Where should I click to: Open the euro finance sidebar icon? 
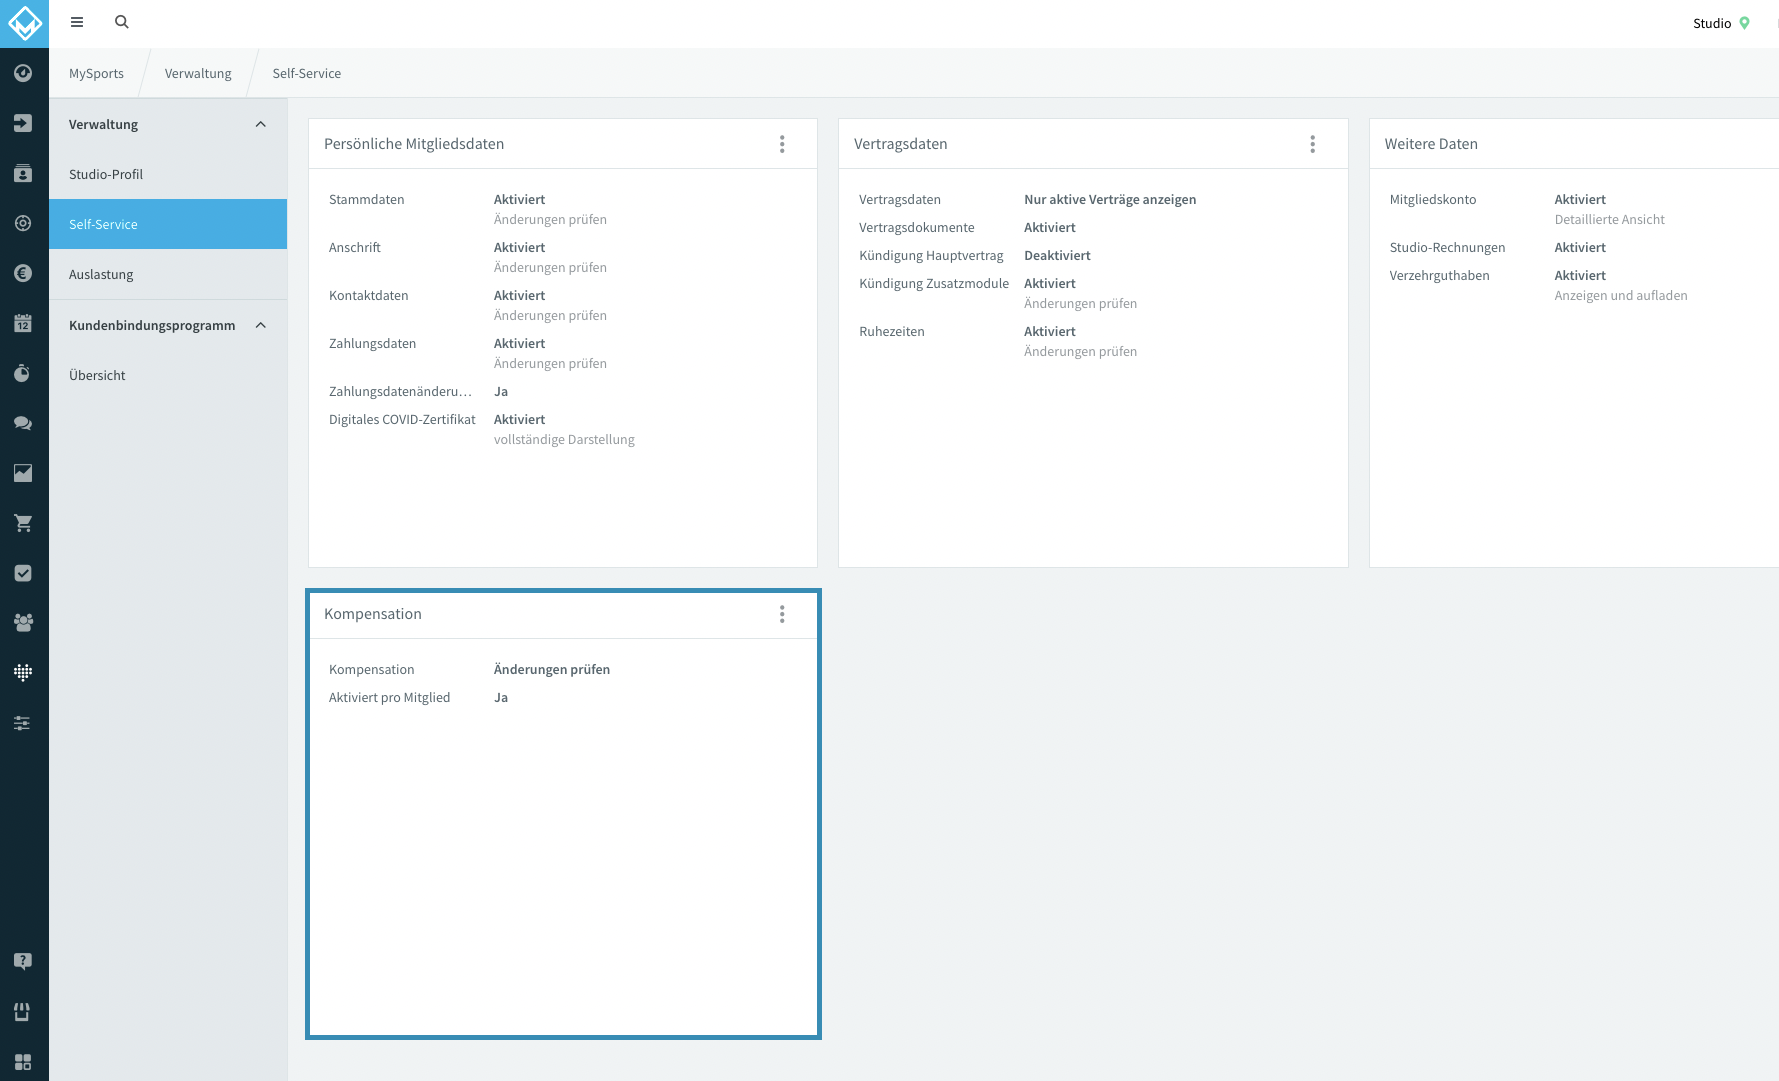[23, 273]
